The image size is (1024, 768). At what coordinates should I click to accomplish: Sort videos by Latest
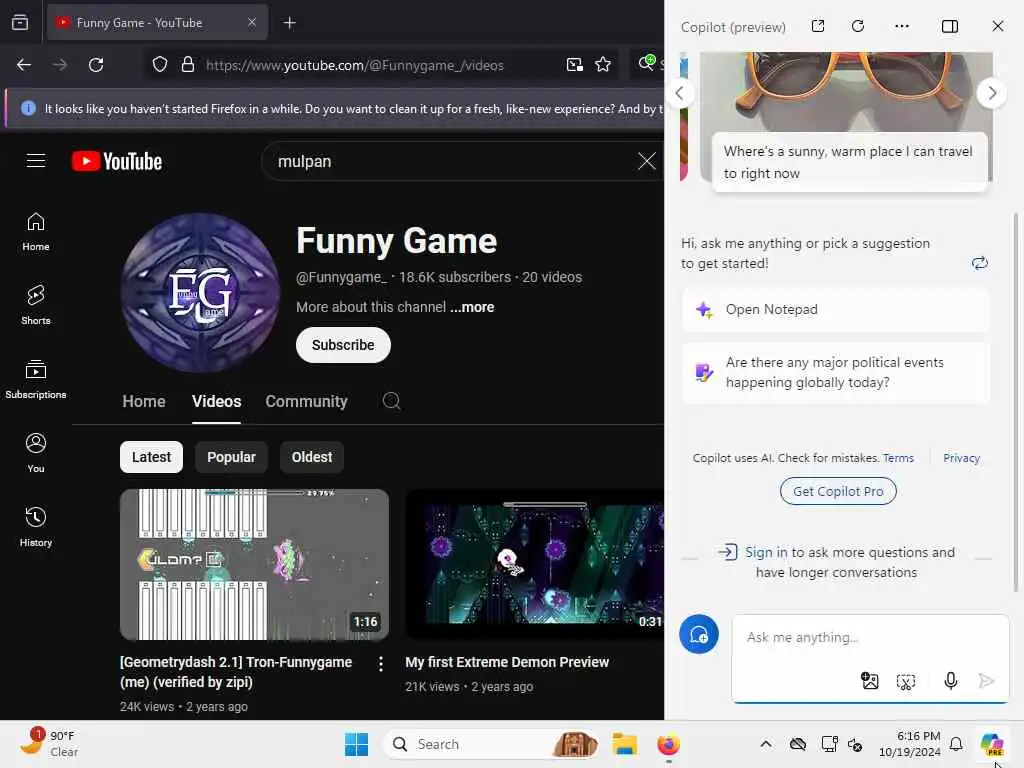tap(152, 457)
